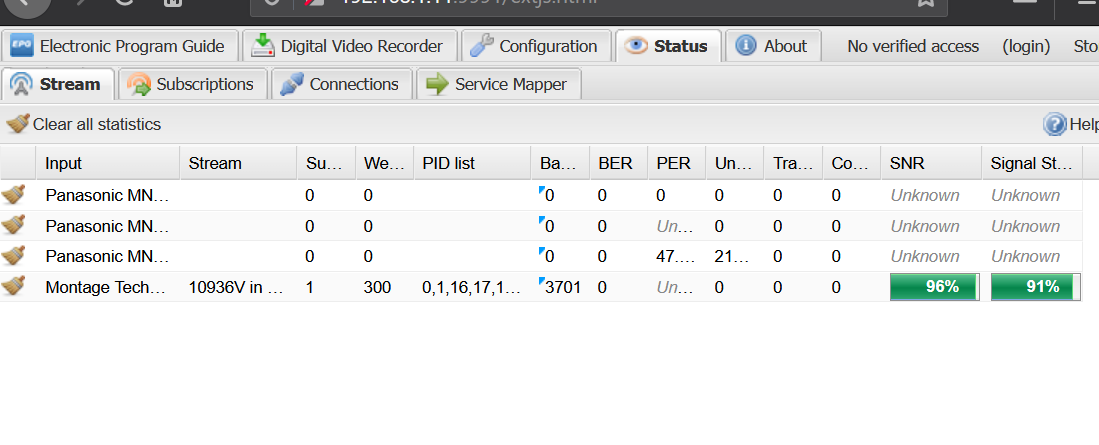Image resolution: width=1099 pixels, height=445 pixels.
Task: Select the 10936V stream cell
Action: (x=237, y=287)
